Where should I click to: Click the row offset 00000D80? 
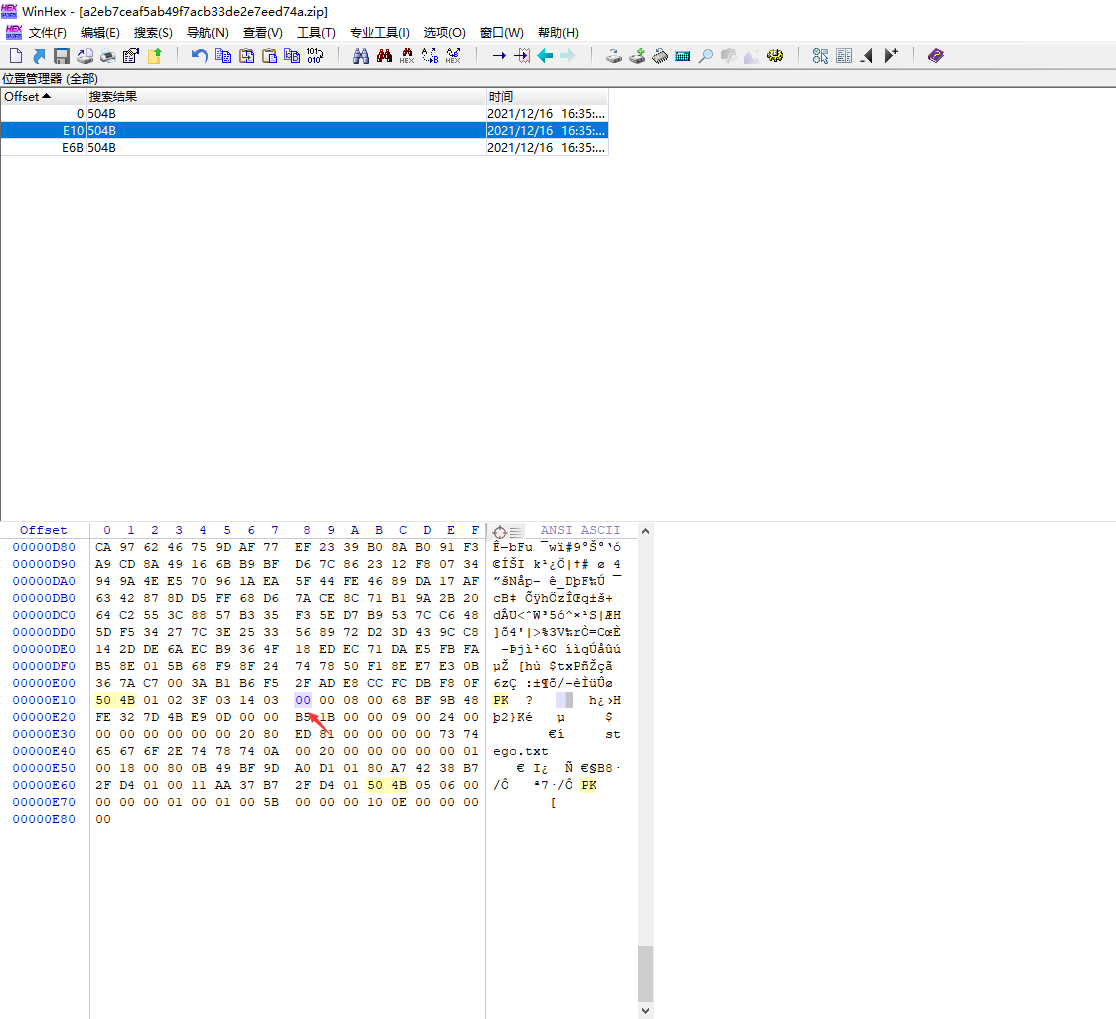point(44,547)
